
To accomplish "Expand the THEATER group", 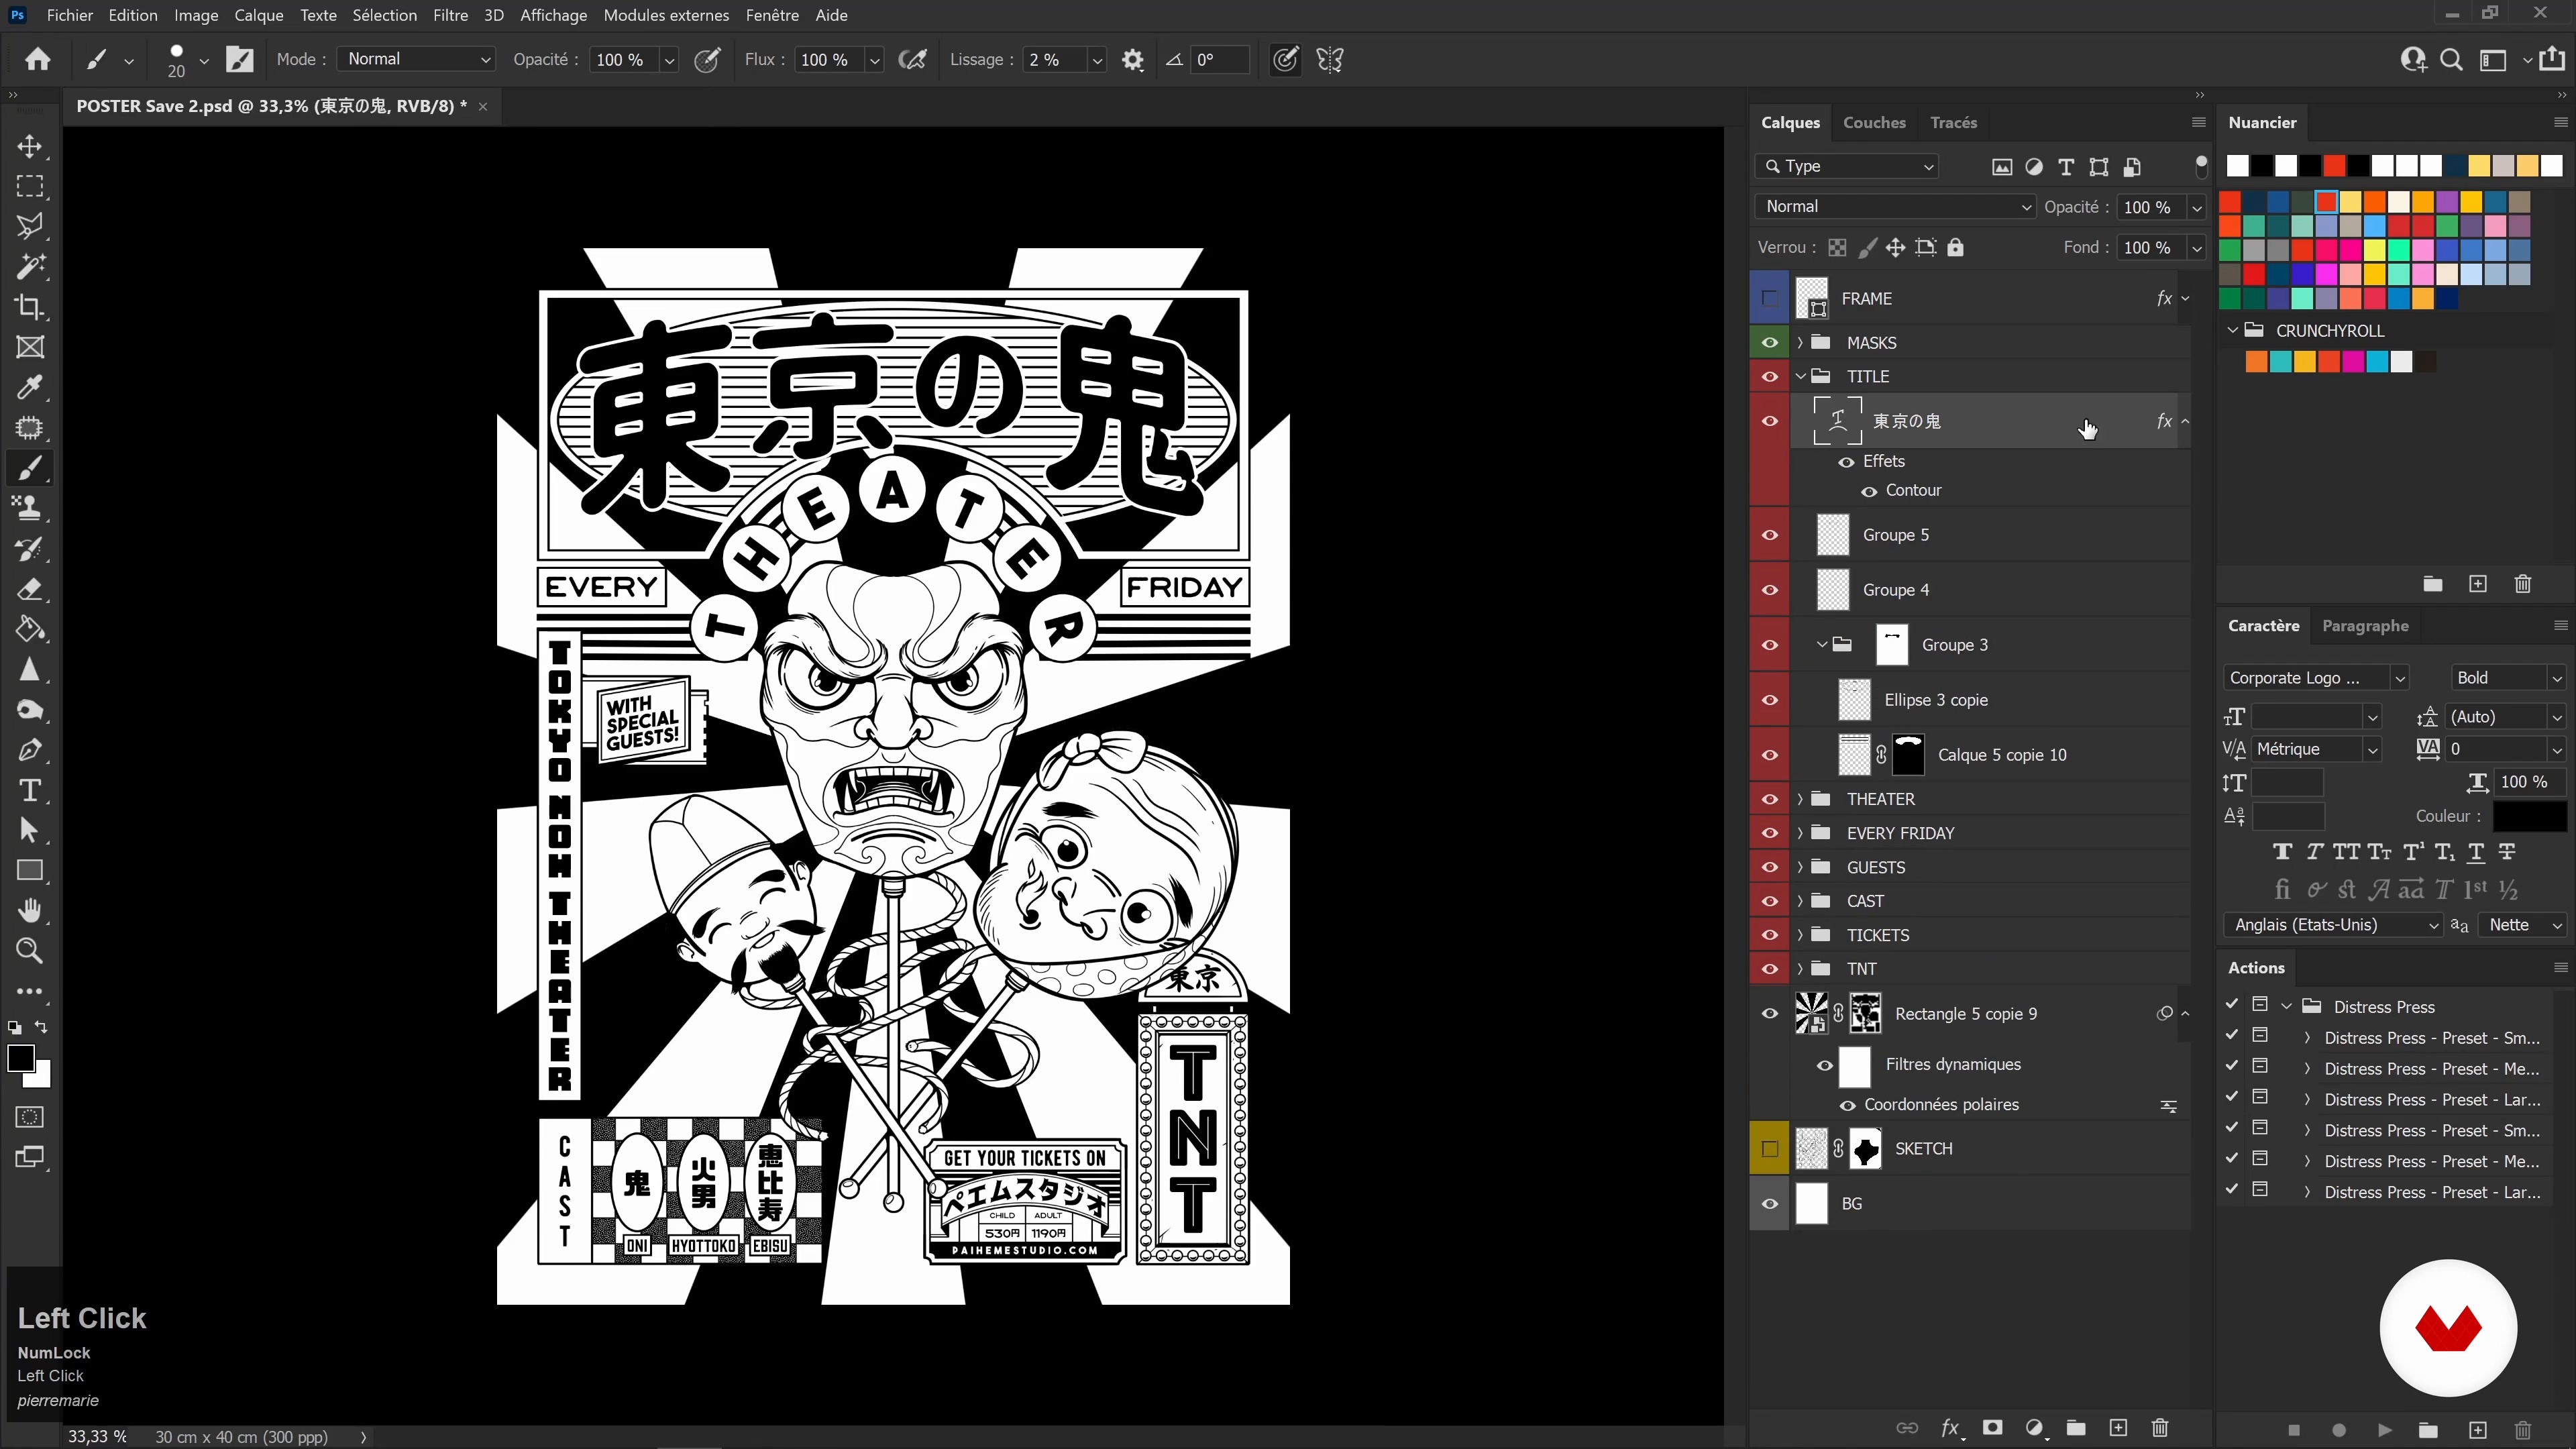I will pos(1800,799).
